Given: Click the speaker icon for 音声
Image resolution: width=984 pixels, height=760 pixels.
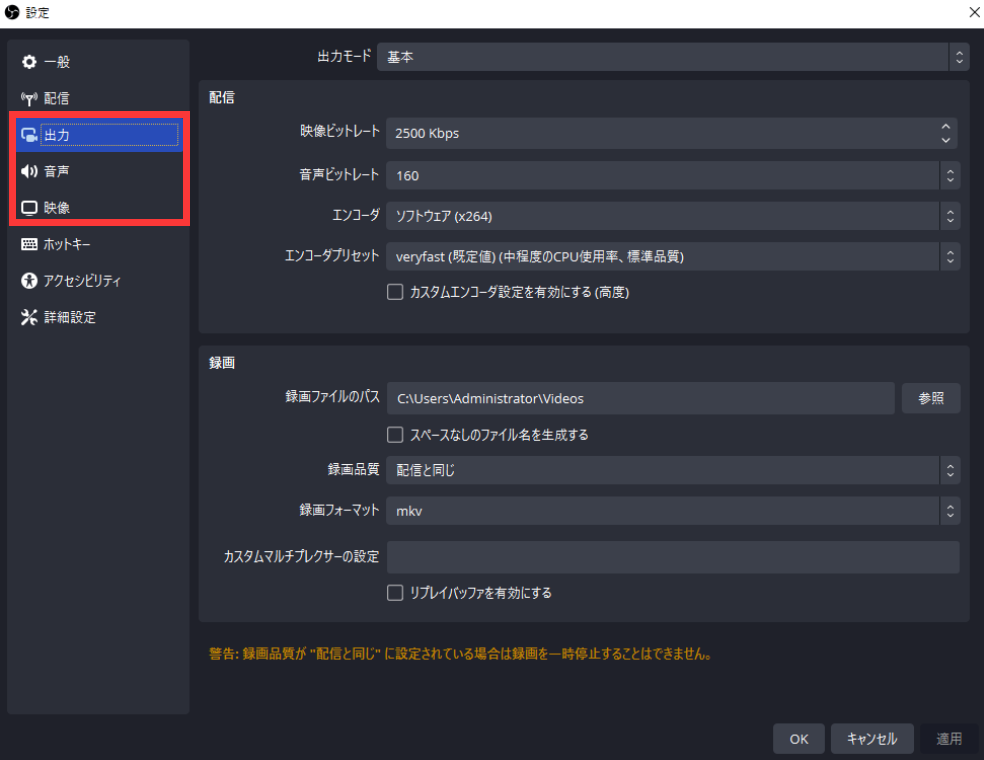Looking at the screenshot, I should coord(29,171).
